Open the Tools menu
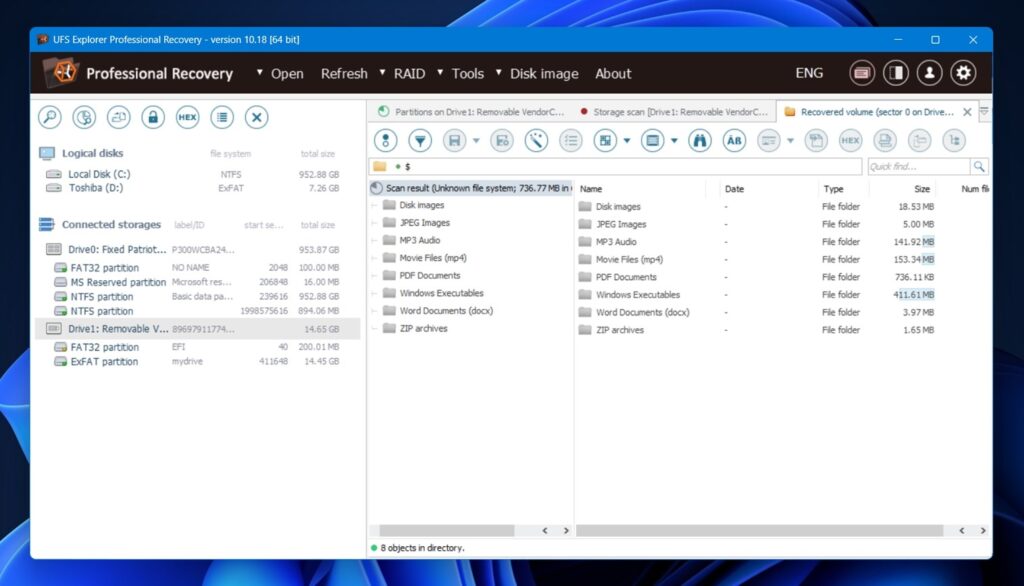 coord(468,74)
